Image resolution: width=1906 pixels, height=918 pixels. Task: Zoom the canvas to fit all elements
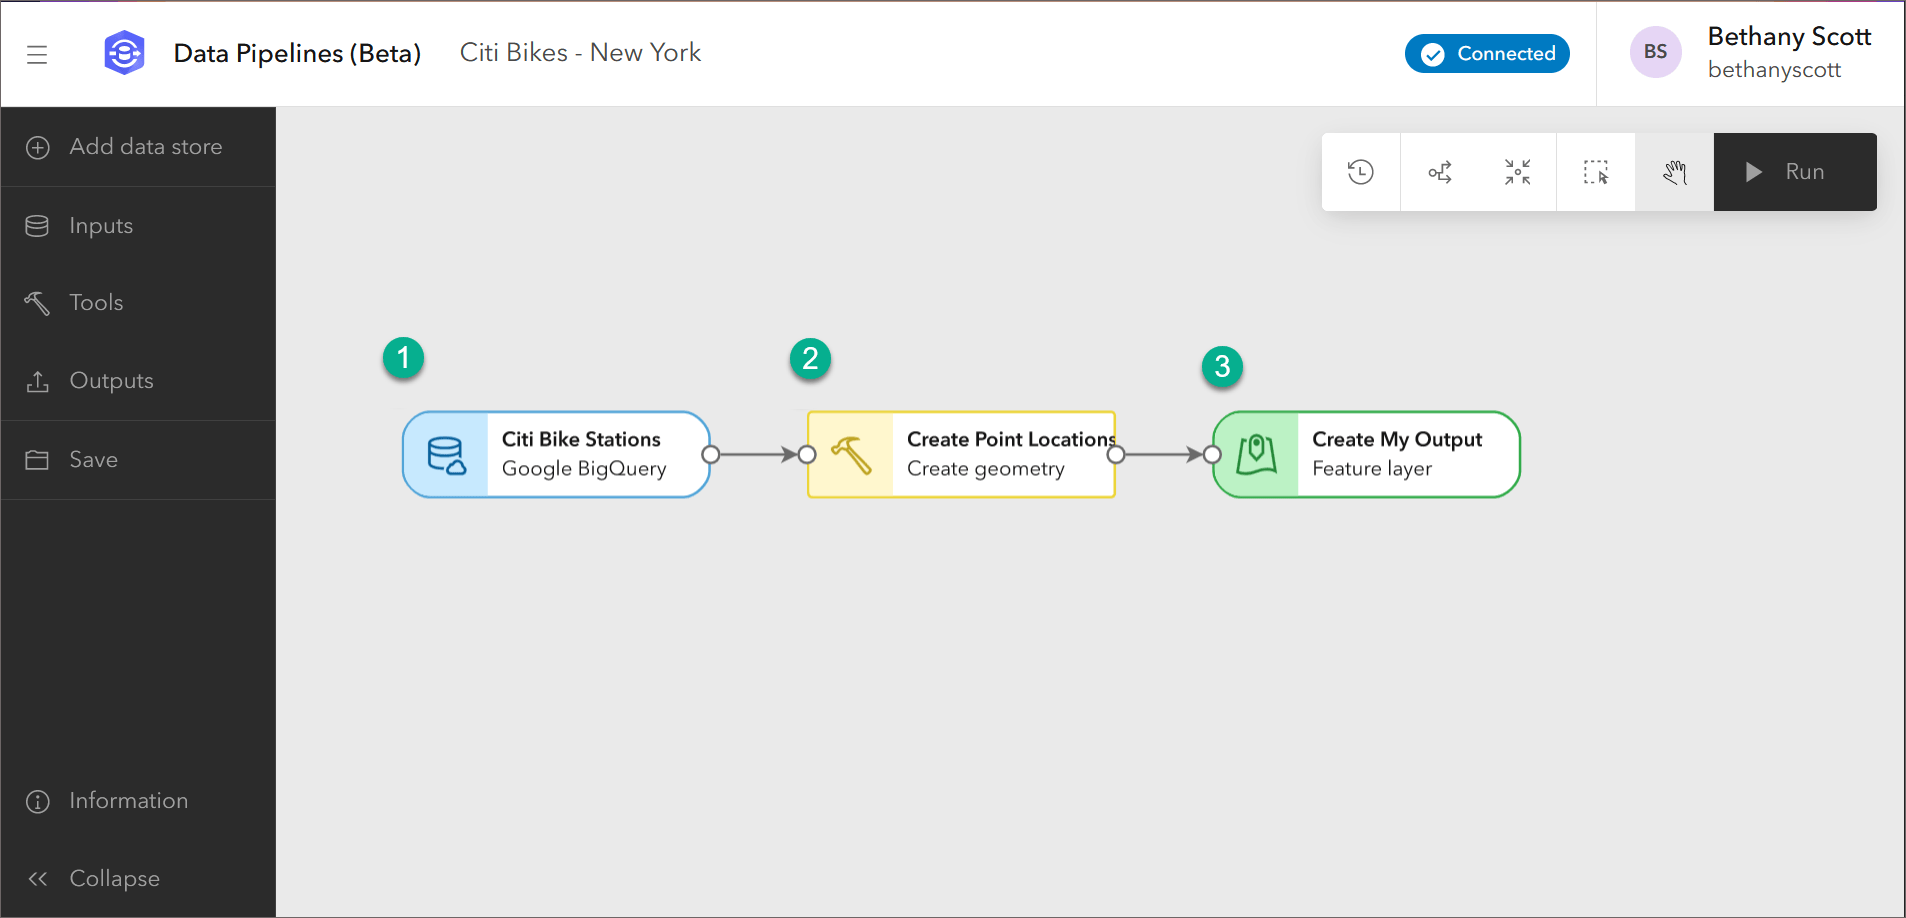click(x=1517, y=171)
